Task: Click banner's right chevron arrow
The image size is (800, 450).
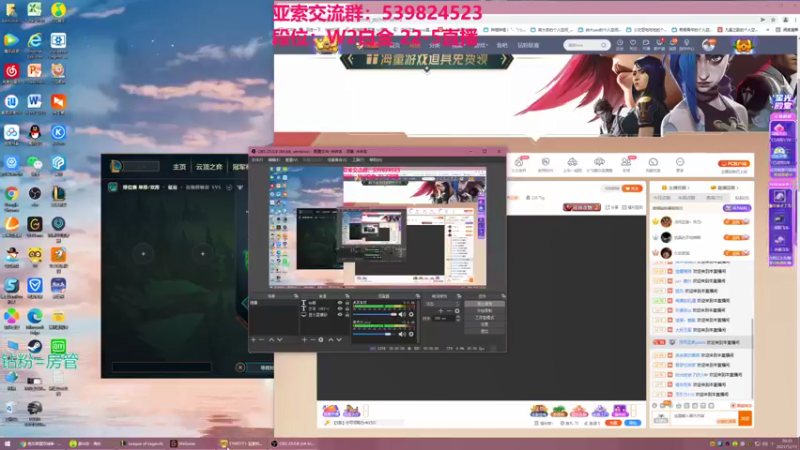Action: click(503, 60)
